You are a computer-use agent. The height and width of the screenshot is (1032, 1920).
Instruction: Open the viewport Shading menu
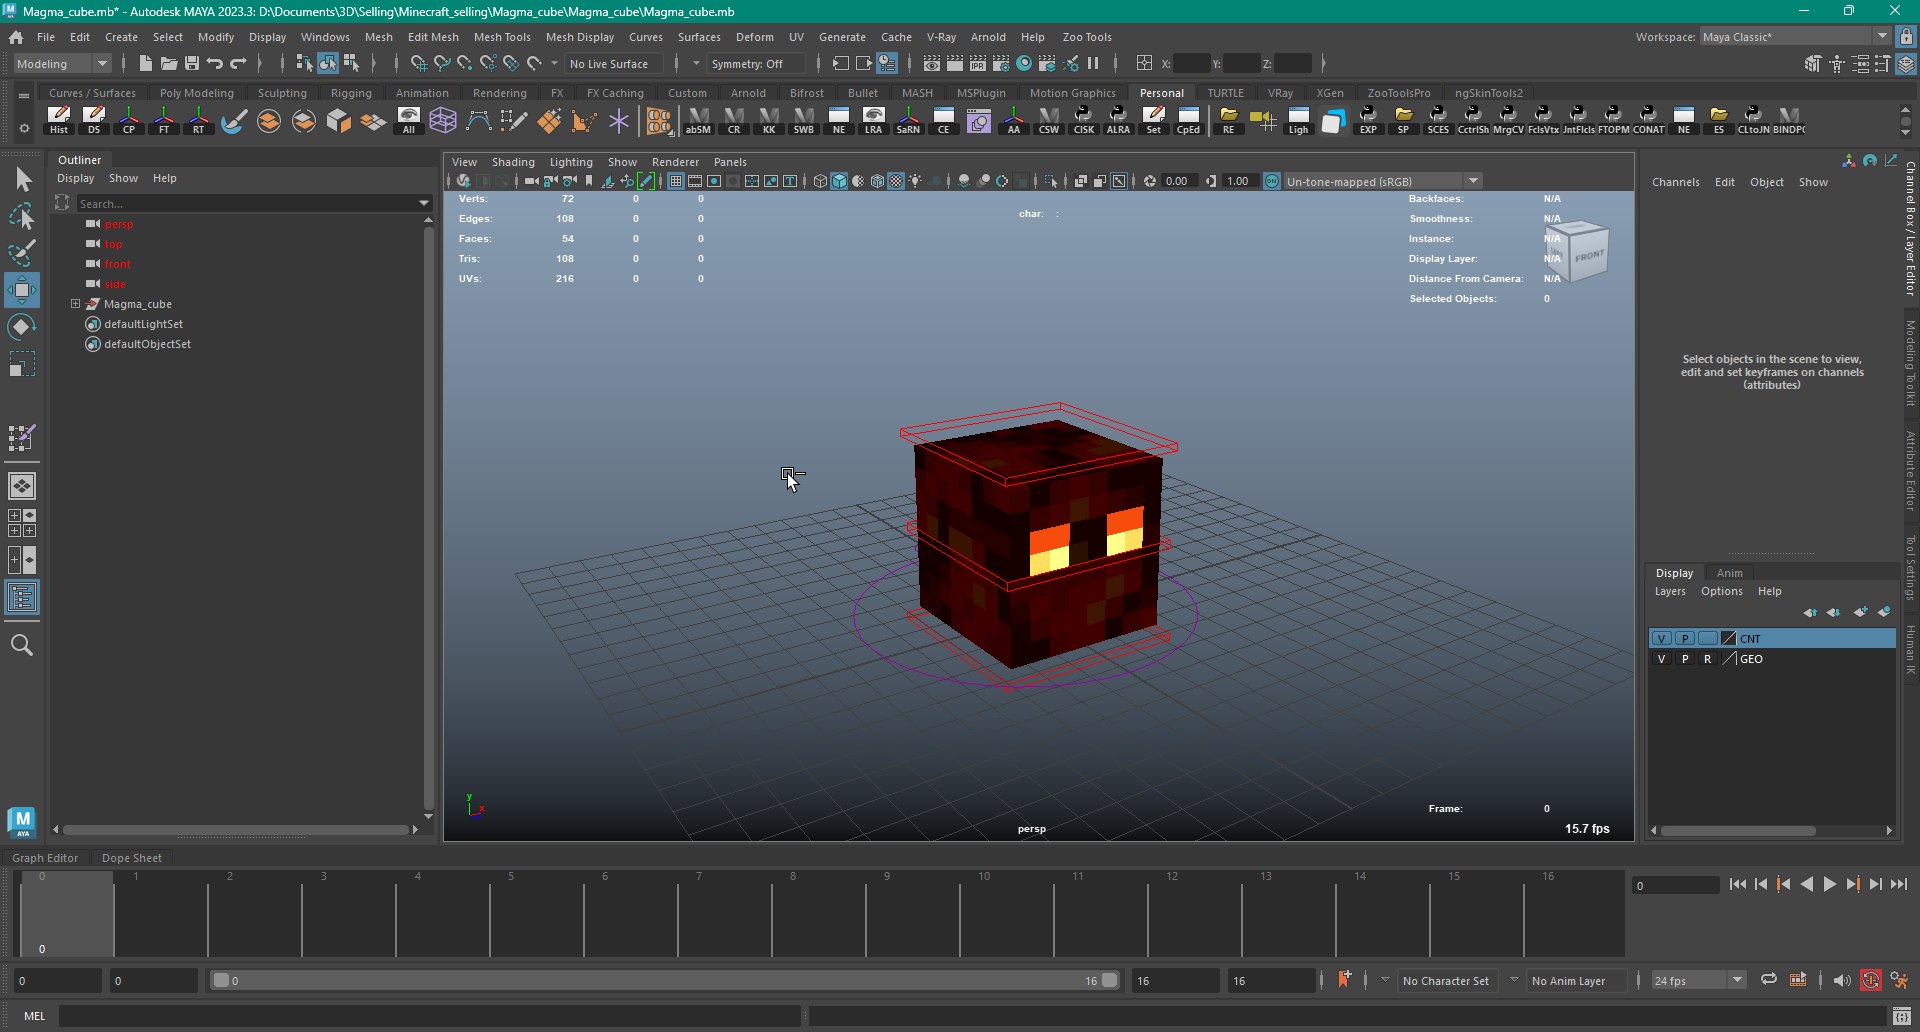pyautogui.click(x=513, y=162)
